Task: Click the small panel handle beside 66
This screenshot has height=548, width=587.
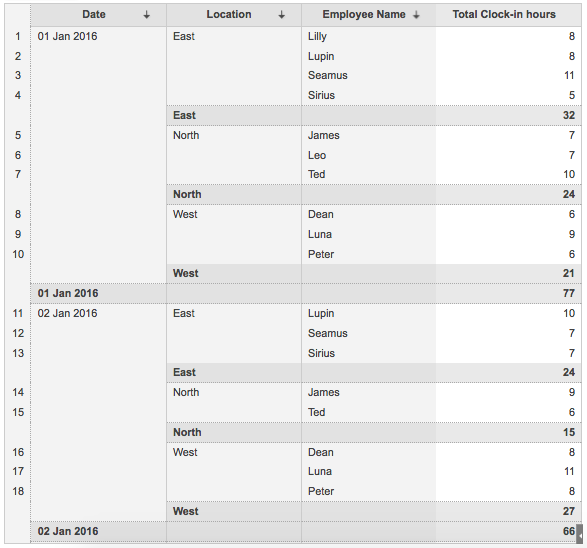Action: click(580, 533)
